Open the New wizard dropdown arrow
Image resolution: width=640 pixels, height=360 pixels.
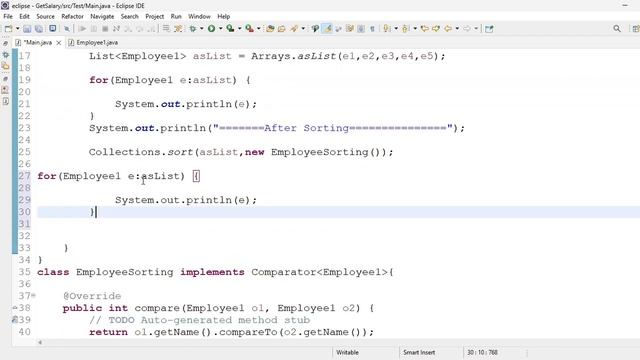(x=18, y=29)
